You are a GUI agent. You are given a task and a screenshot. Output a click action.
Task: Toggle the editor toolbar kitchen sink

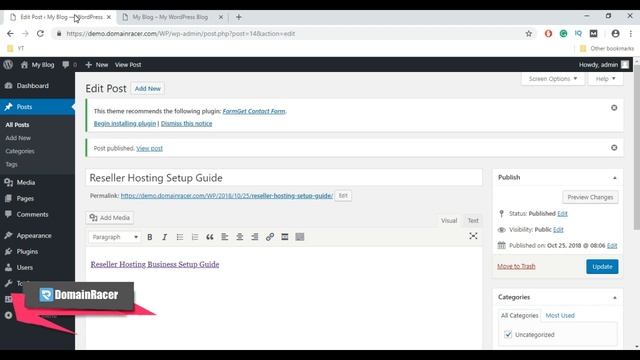(300, 237)
